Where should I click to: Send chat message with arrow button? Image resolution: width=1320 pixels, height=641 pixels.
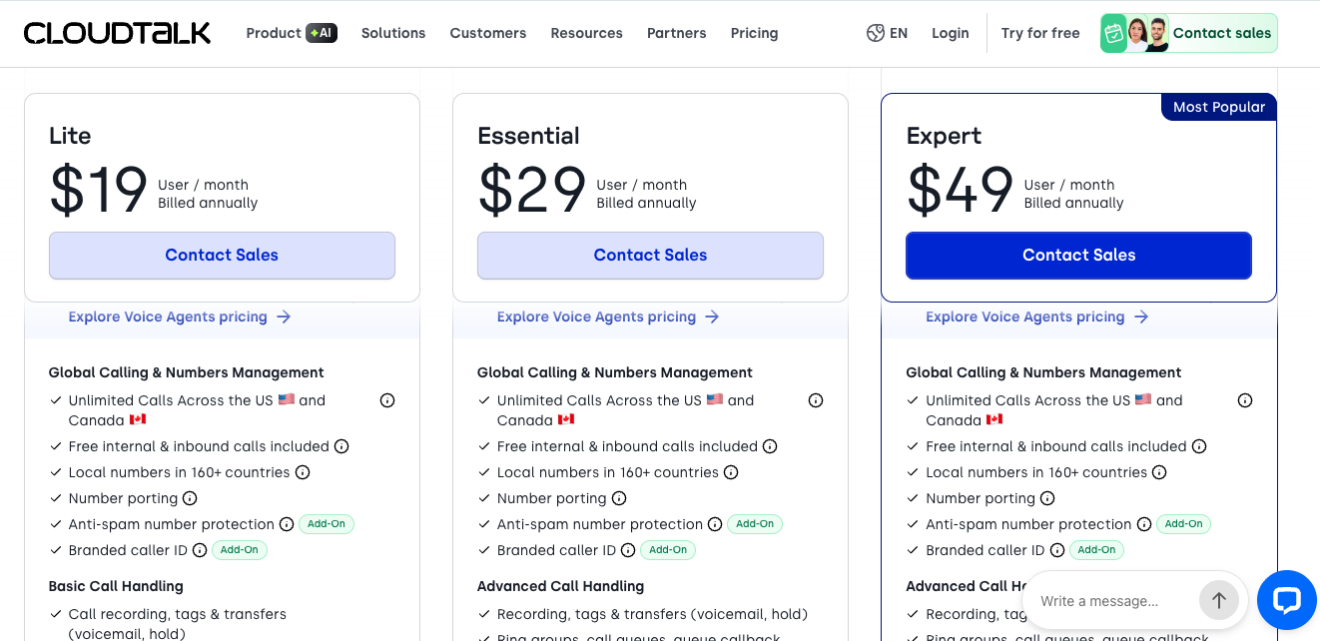tap(1218, 600)
